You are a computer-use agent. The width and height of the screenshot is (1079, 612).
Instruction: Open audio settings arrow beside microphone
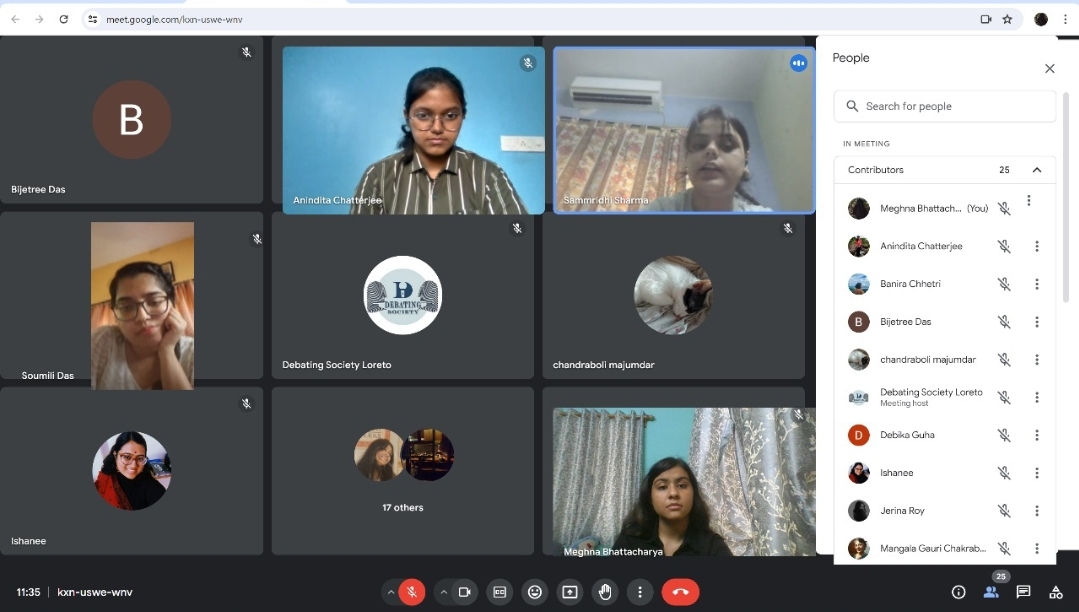pos(390,592)
